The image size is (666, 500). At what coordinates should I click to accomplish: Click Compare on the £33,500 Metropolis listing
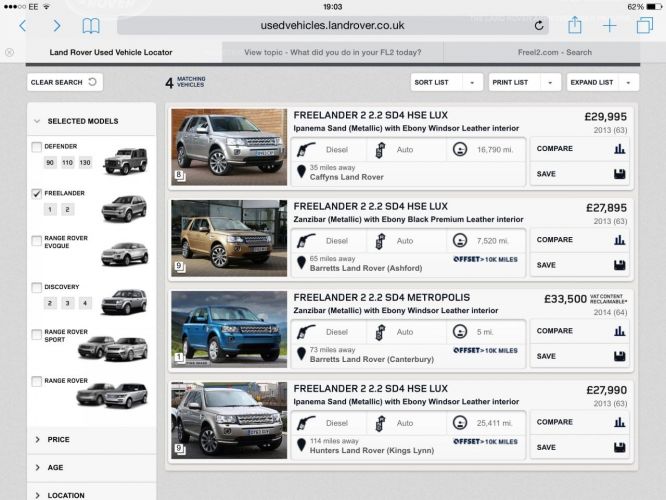580,331
